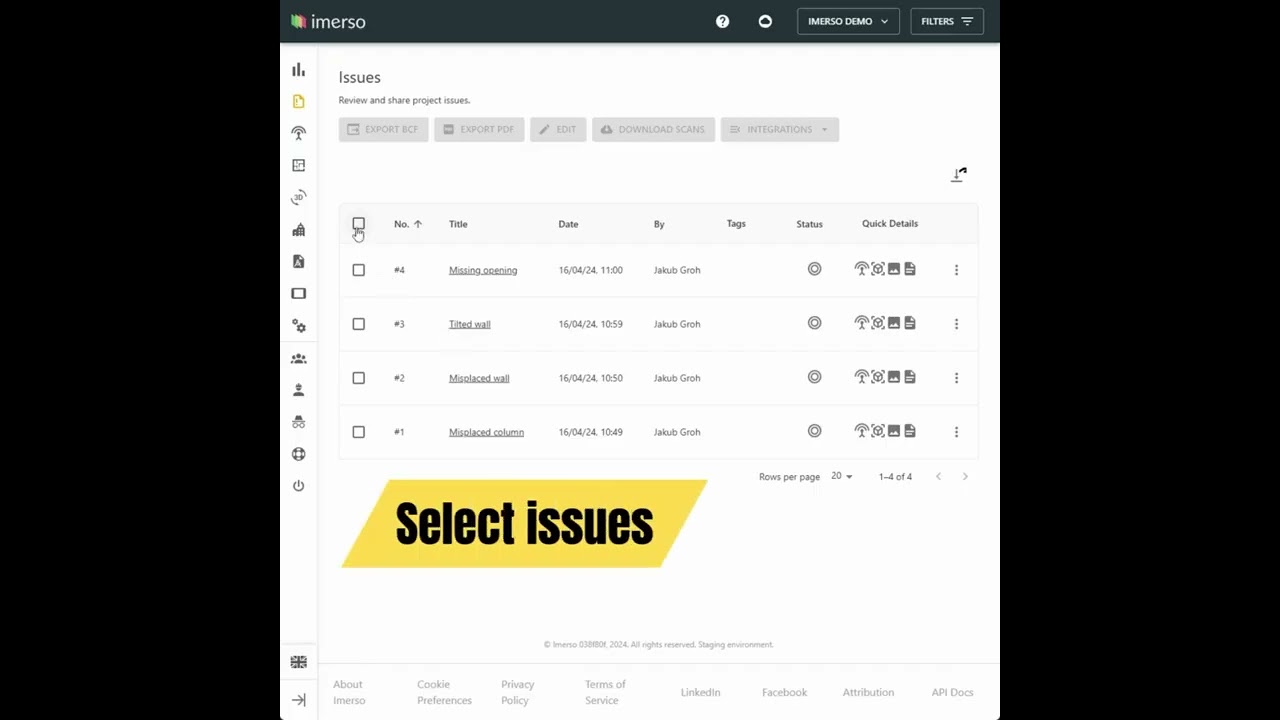Open the Filters button
The height and width of the screenshot is (720, 1280).
point(947,21)
